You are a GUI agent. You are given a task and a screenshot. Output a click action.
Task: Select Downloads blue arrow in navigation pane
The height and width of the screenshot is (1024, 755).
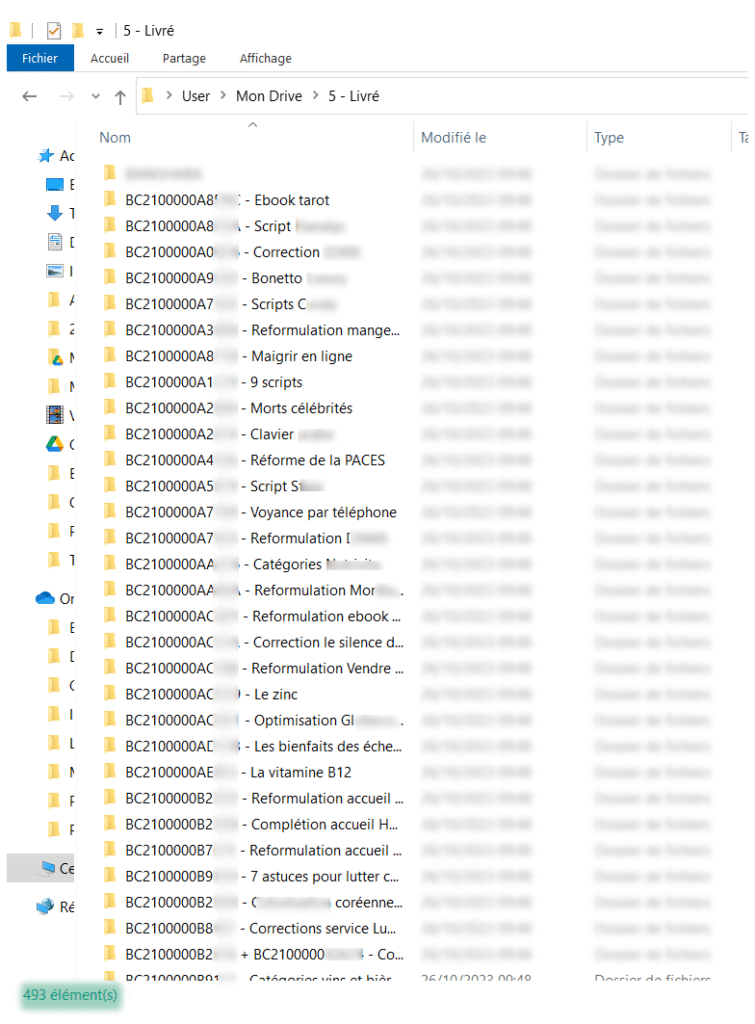click(55, 212)
